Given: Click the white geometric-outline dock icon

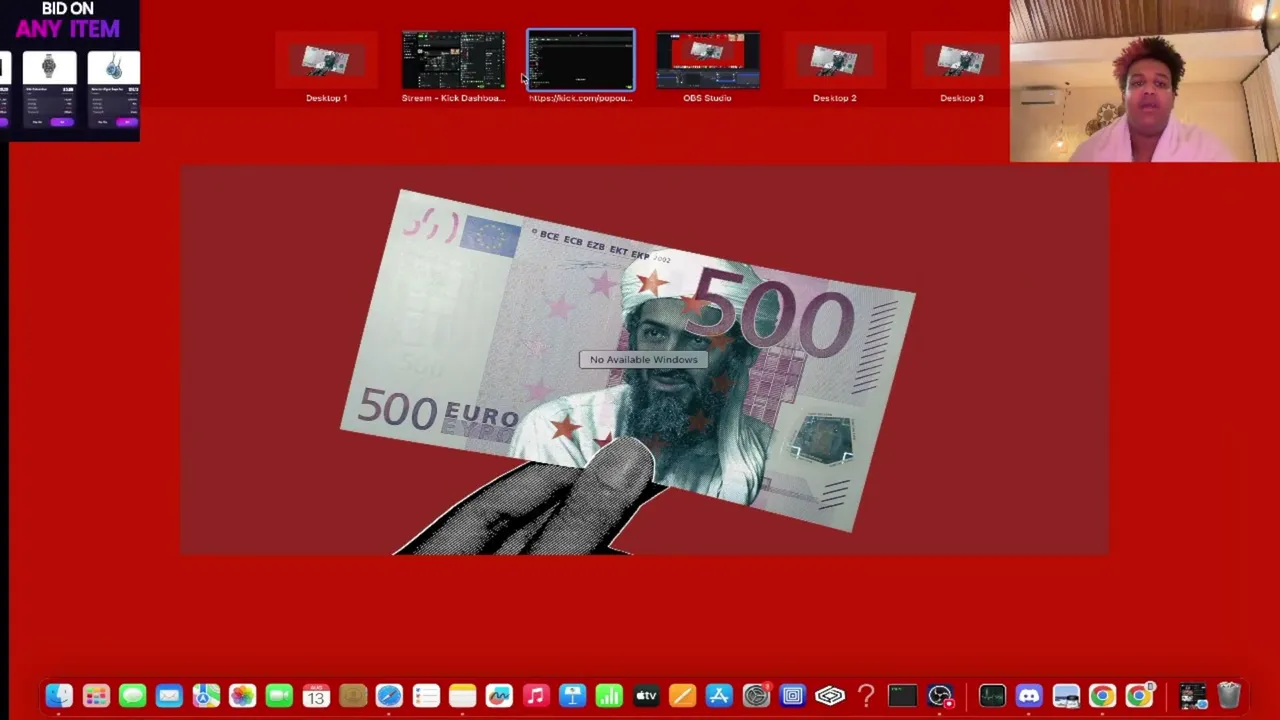Looking at the screenshot, I should pyautogui.click(x=829, y=696).
